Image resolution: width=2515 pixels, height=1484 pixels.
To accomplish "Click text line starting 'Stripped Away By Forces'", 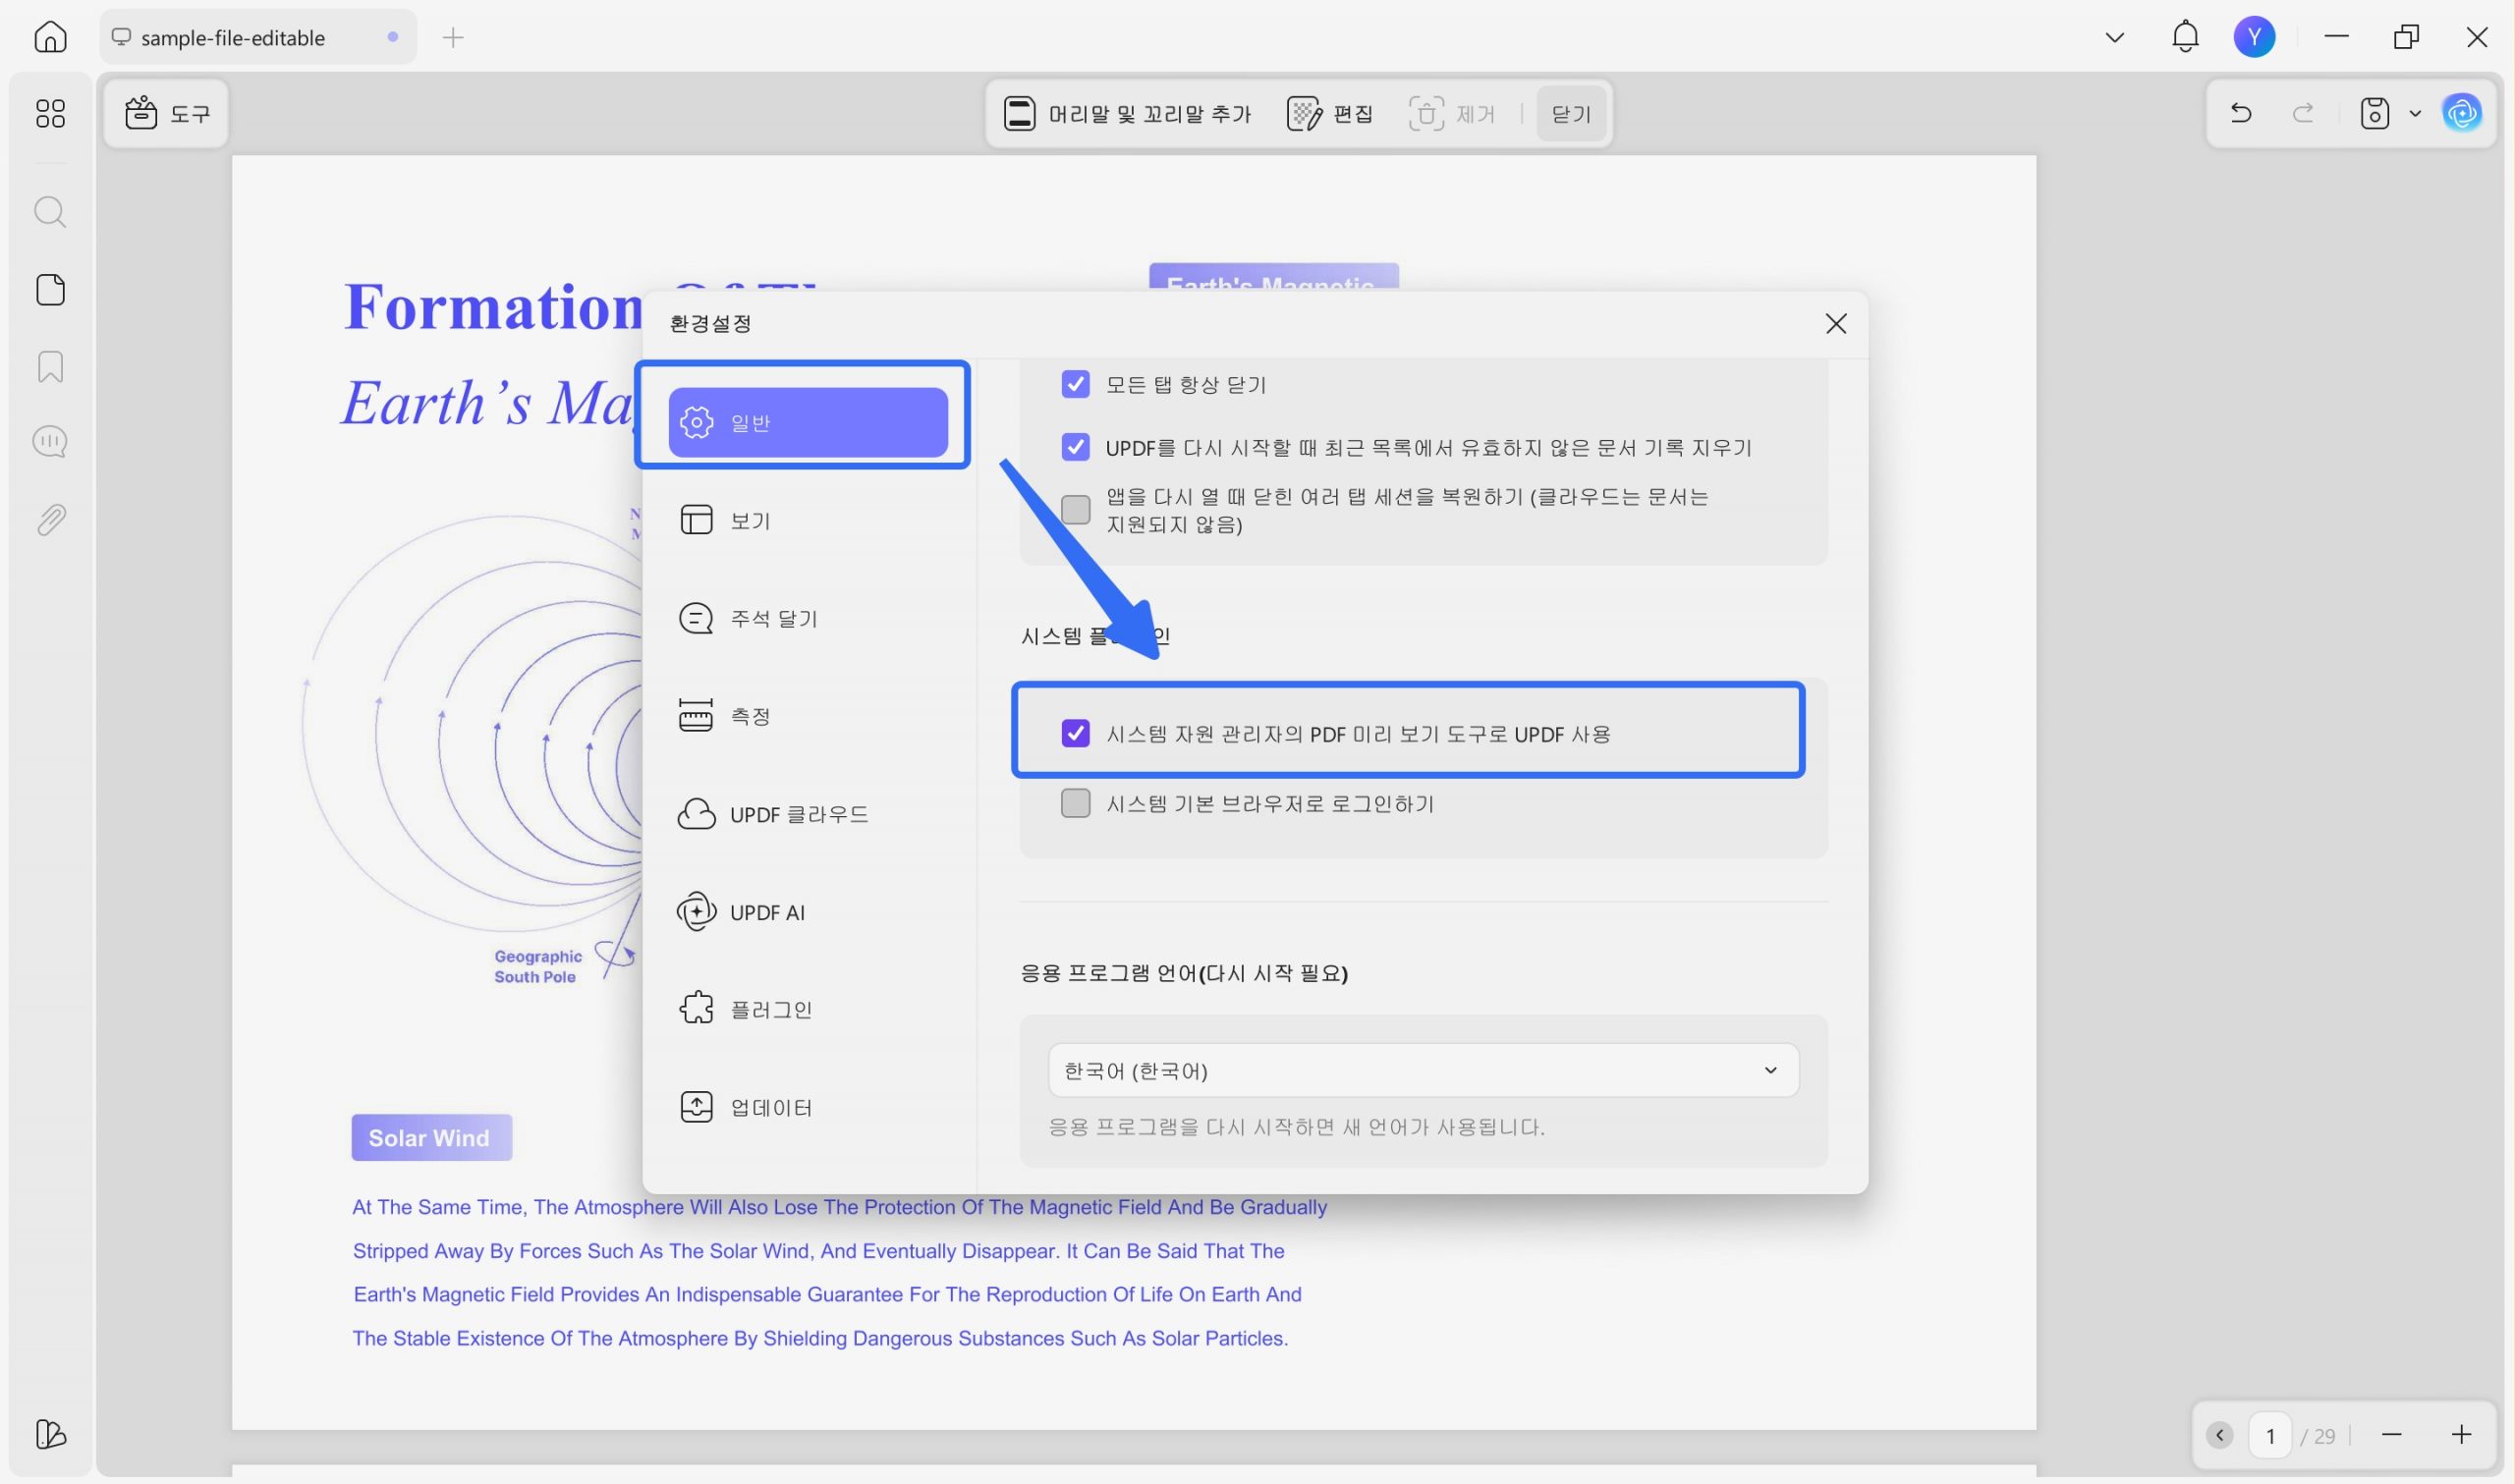I will click(818, 1251).
